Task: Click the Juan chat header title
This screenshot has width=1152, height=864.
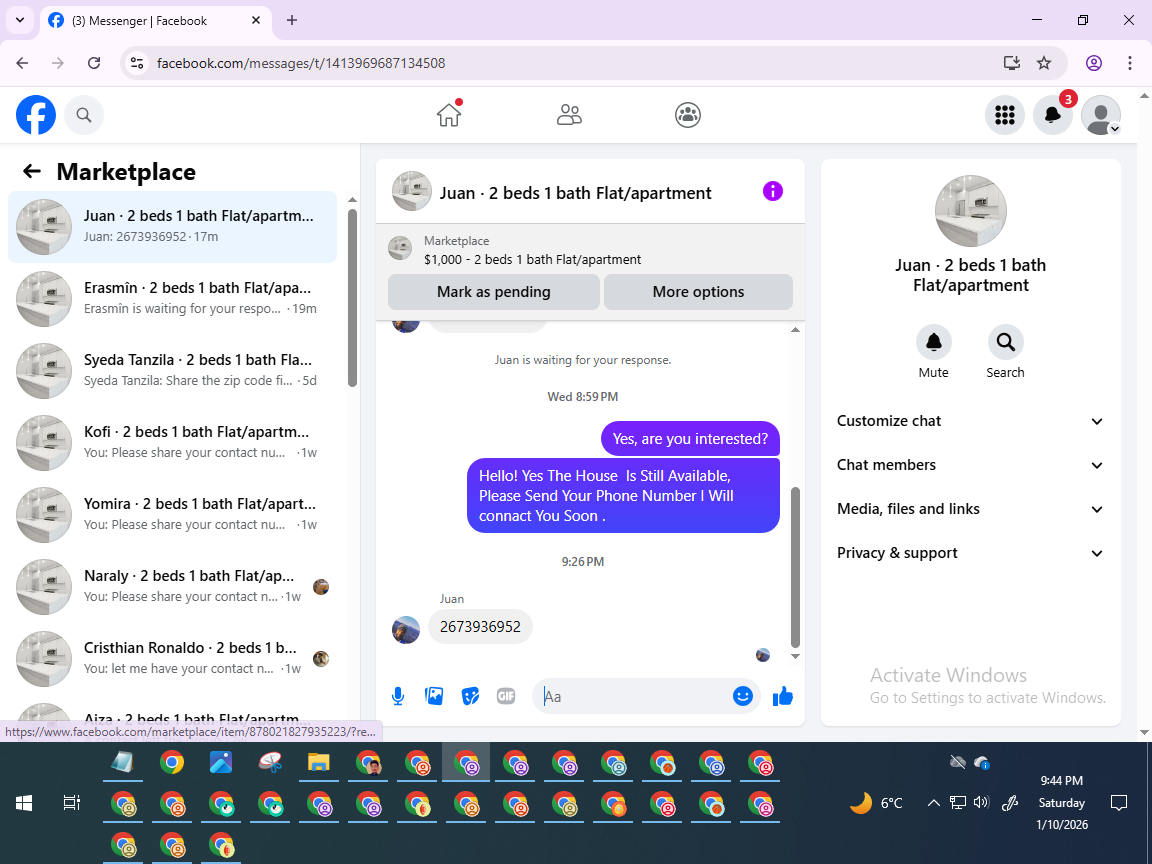Action: [575, 193]
